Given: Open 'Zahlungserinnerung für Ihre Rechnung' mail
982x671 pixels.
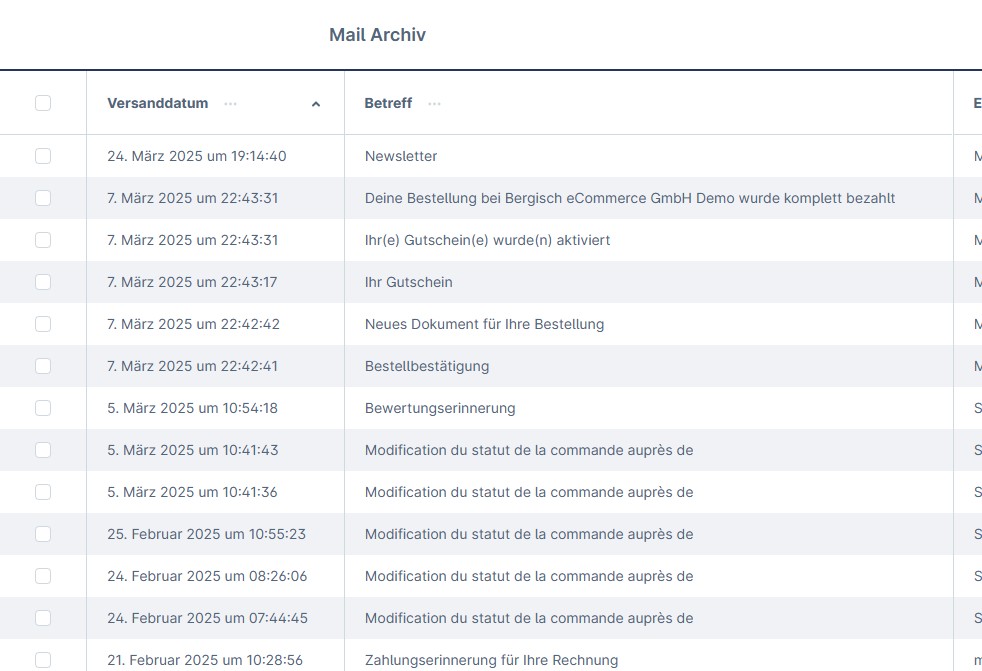Looking at the screenshot, I should click(x=491, y=660).
